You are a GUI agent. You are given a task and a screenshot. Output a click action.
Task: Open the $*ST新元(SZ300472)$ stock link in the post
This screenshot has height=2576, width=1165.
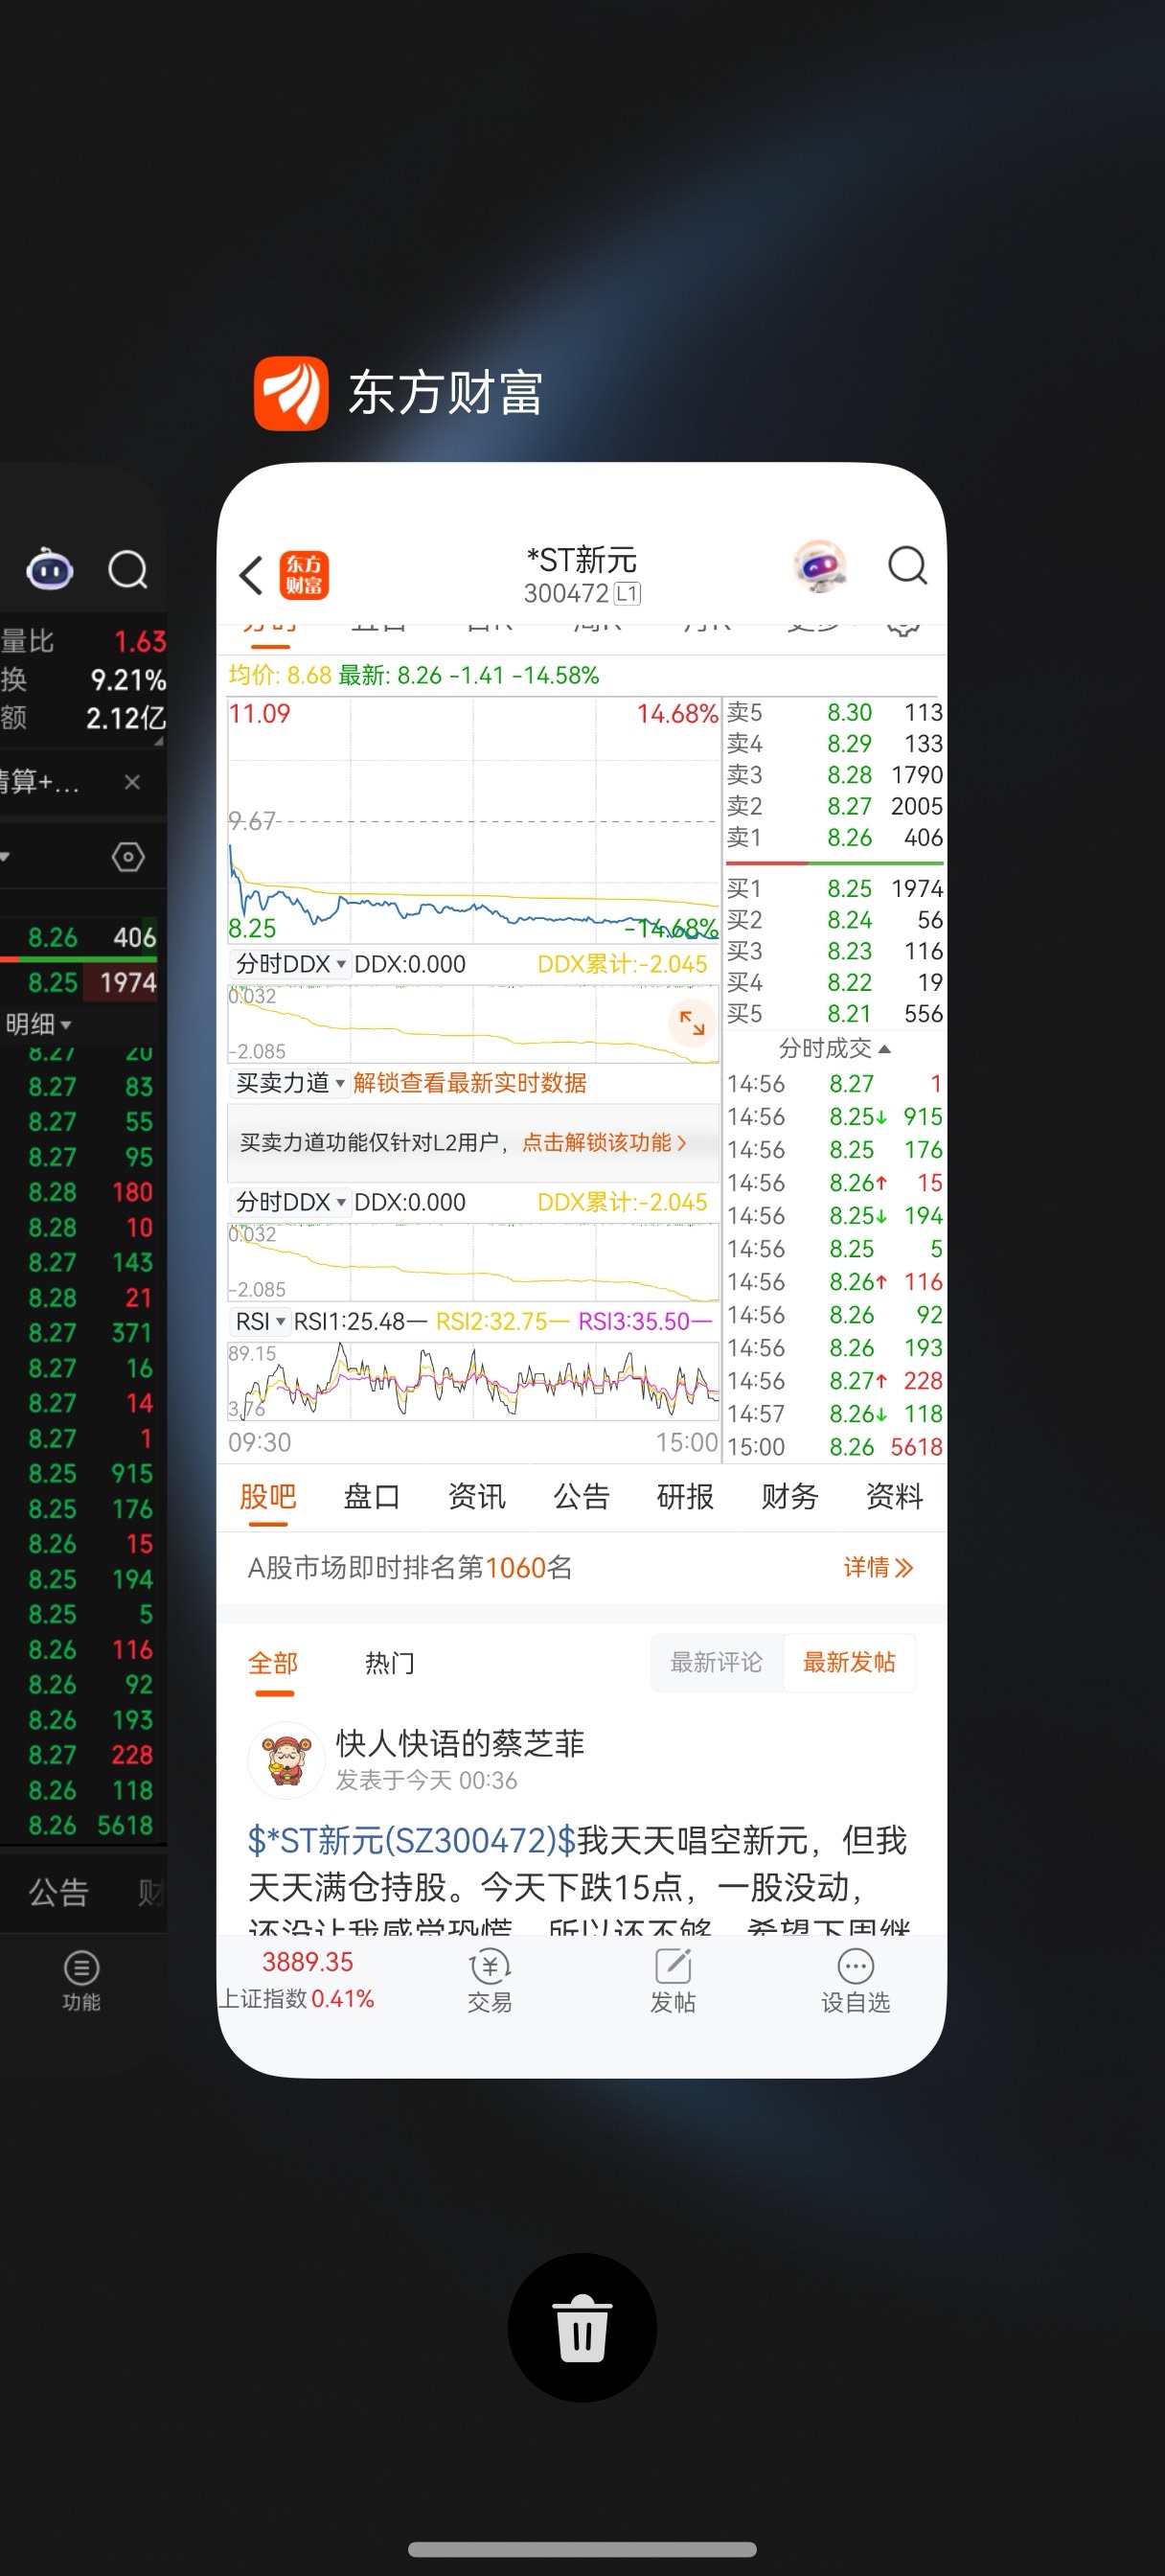412,1839
